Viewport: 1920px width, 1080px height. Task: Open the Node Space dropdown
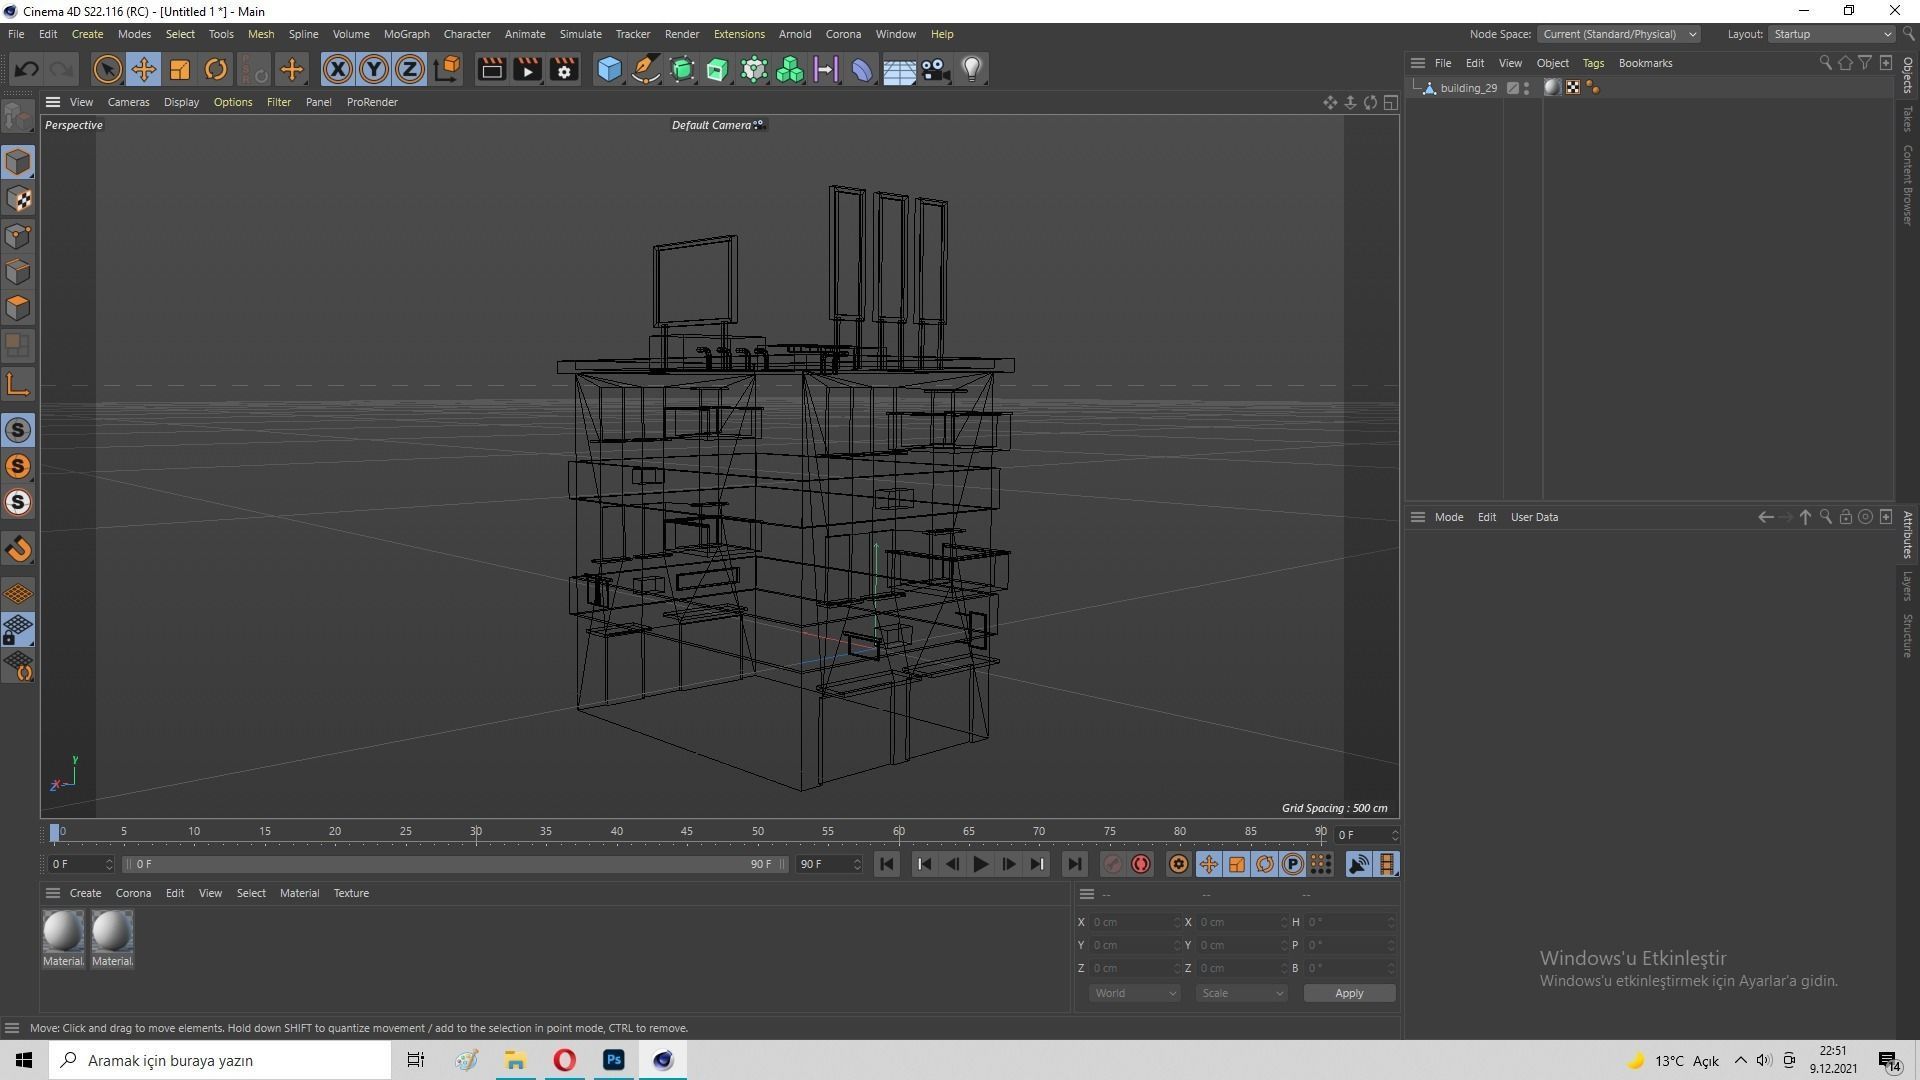click(x=1617, y=34)
